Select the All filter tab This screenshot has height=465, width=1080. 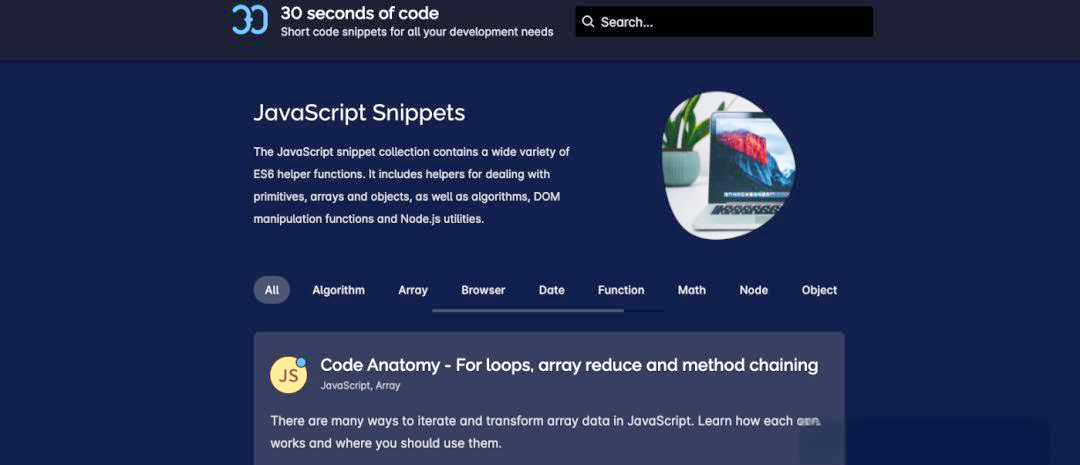pos(272,290)
